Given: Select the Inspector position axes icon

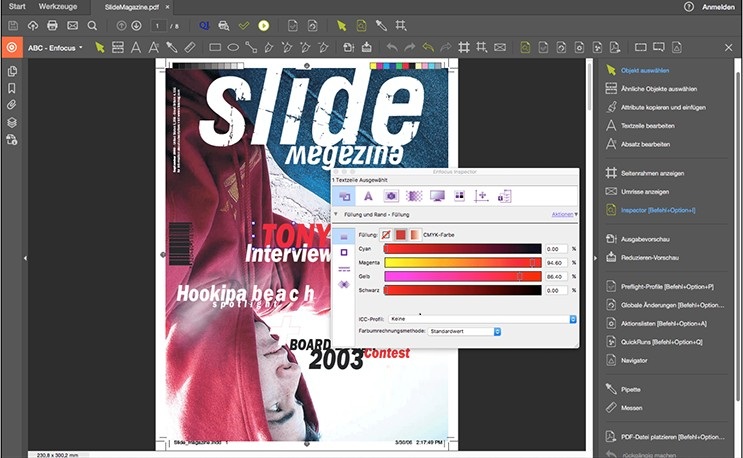Looking at the screenshot, I should 481,196.
